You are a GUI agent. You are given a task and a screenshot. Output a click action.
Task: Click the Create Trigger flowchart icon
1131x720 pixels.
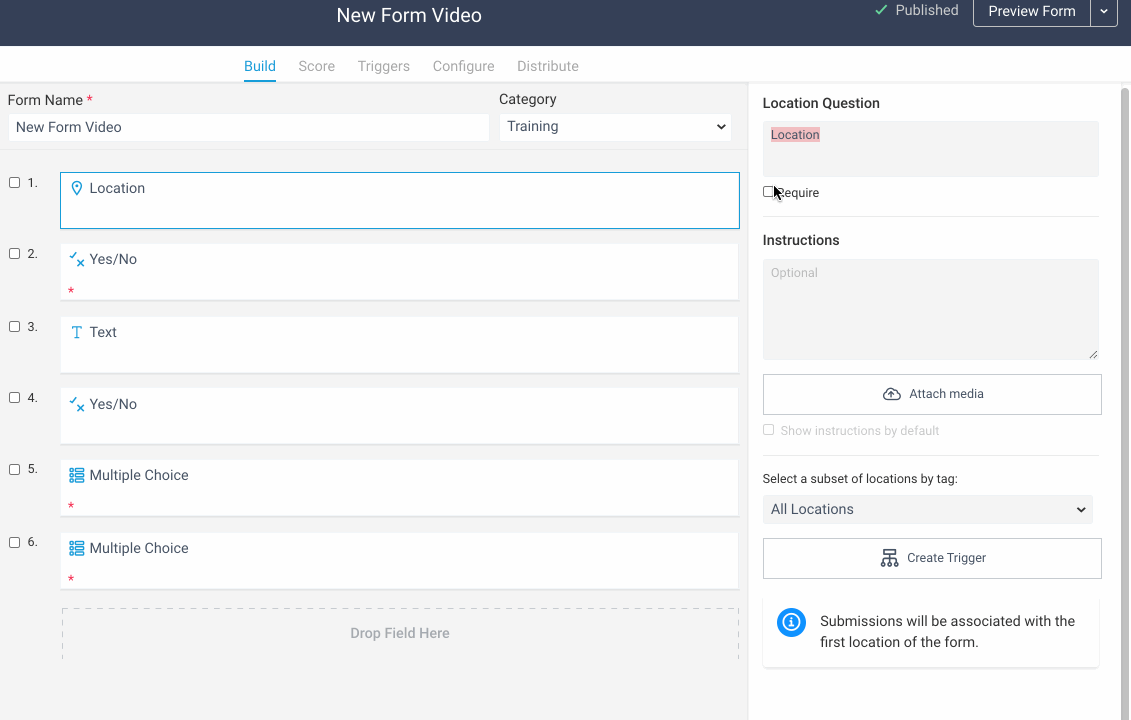pyautogui.click(x=889, y=558)
